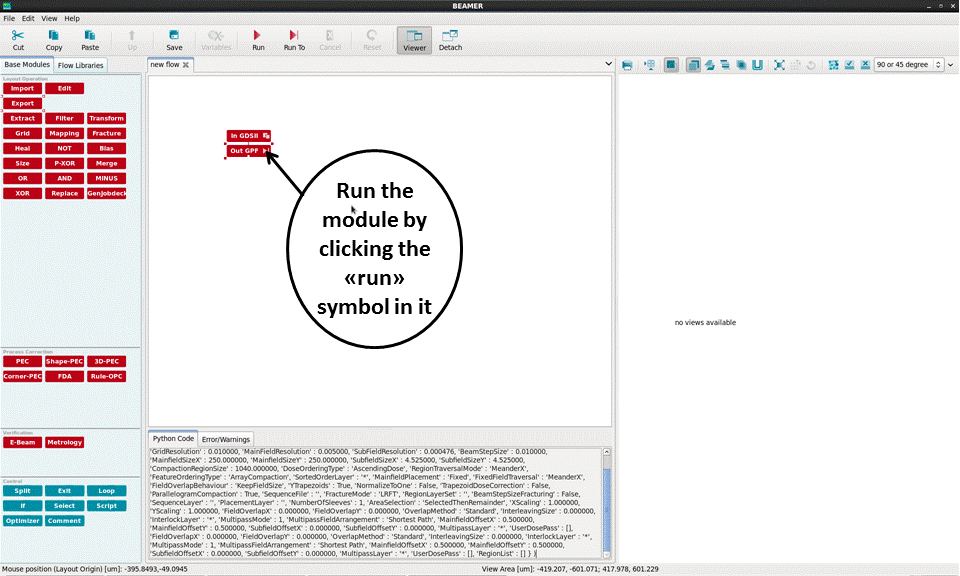Open the File menu
The image size is (960, 576).
[9, 18]
